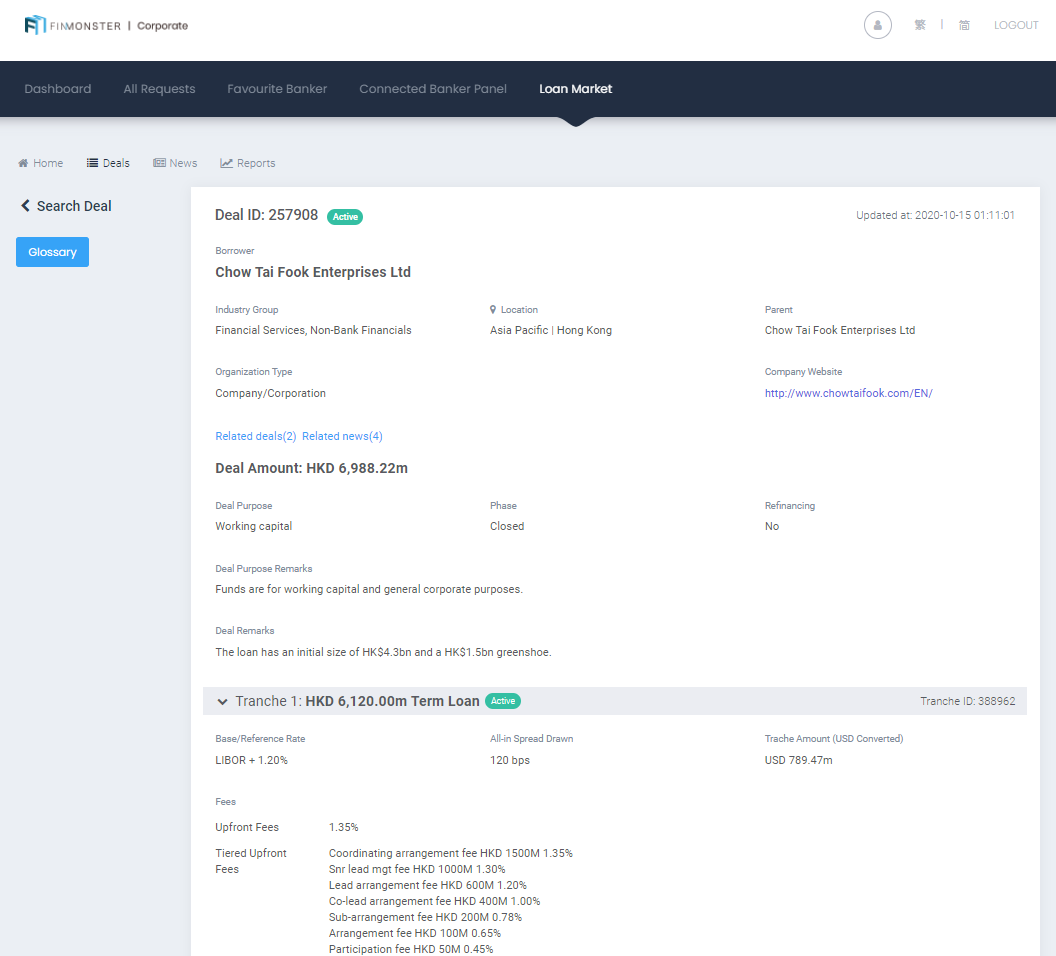
Task: Collapse the Tranche 1 section chevron
Action: (x=222, y=702)
